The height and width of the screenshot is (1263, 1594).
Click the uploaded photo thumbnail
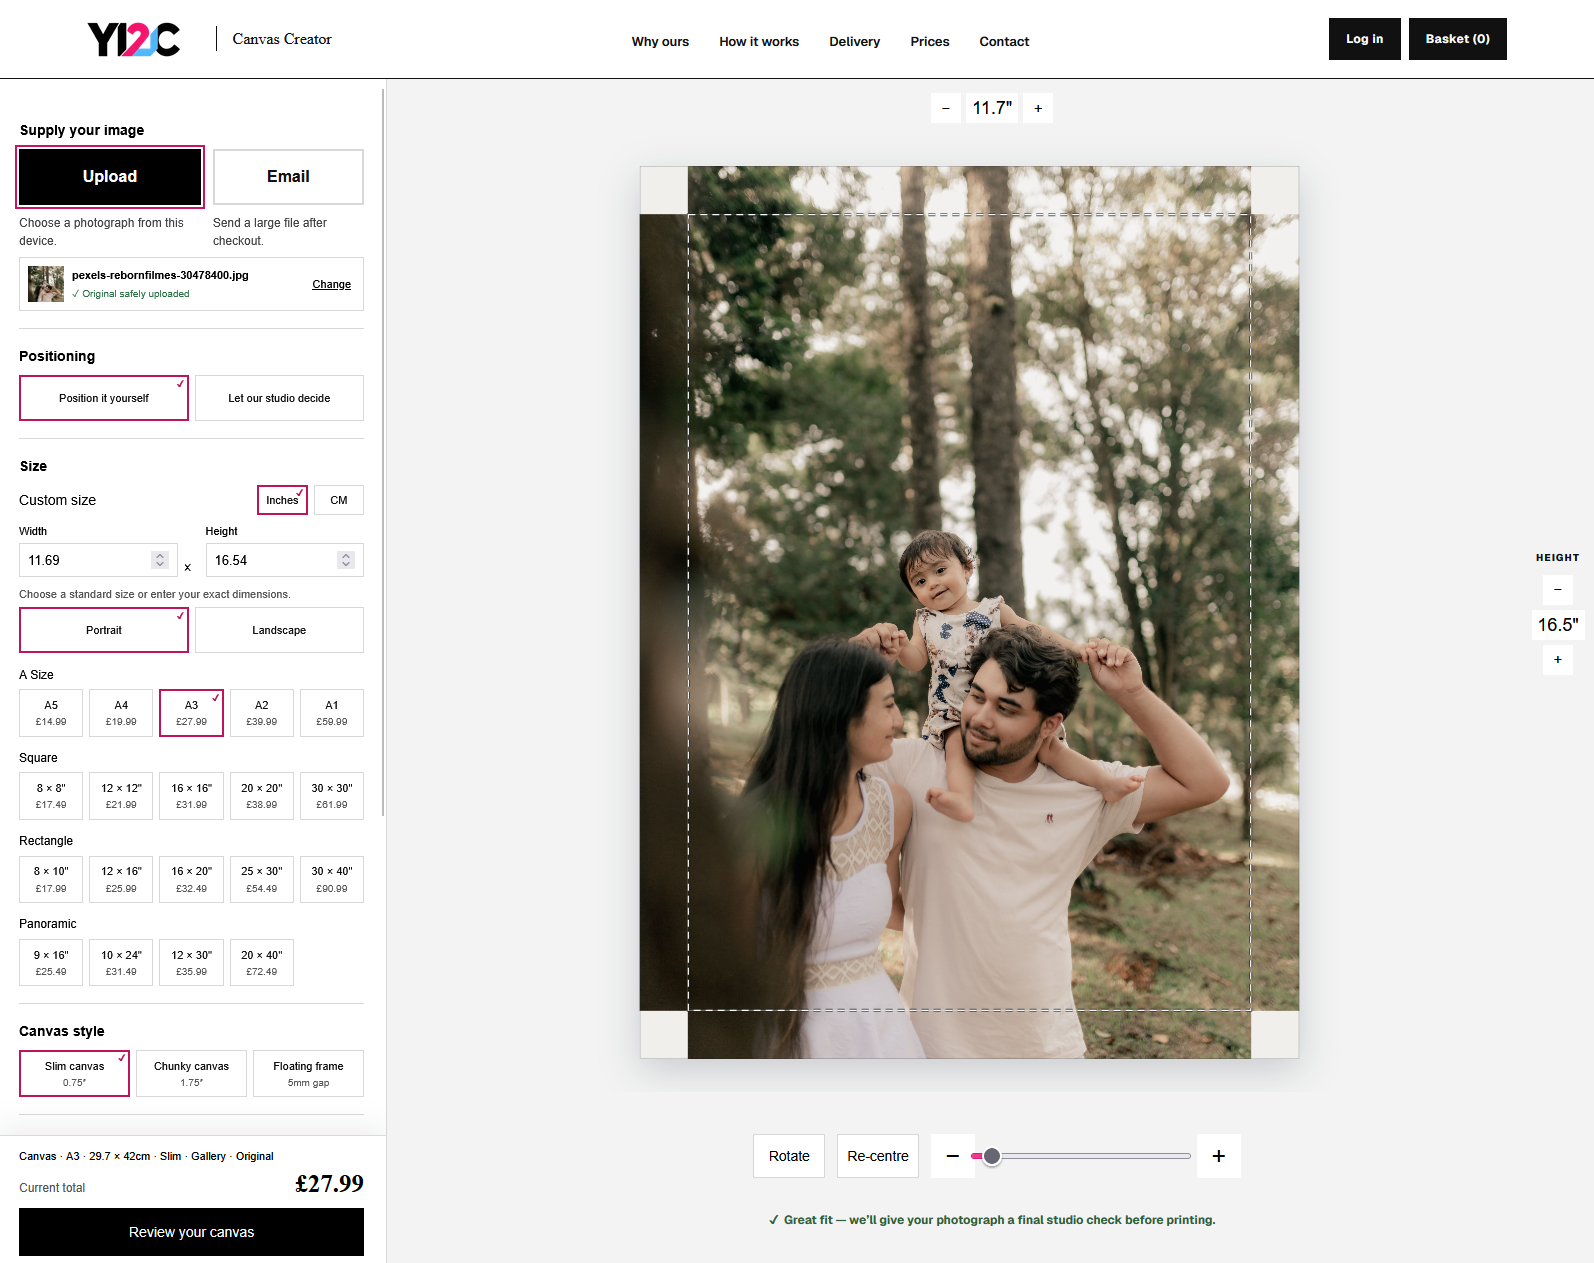coord(46,284)
